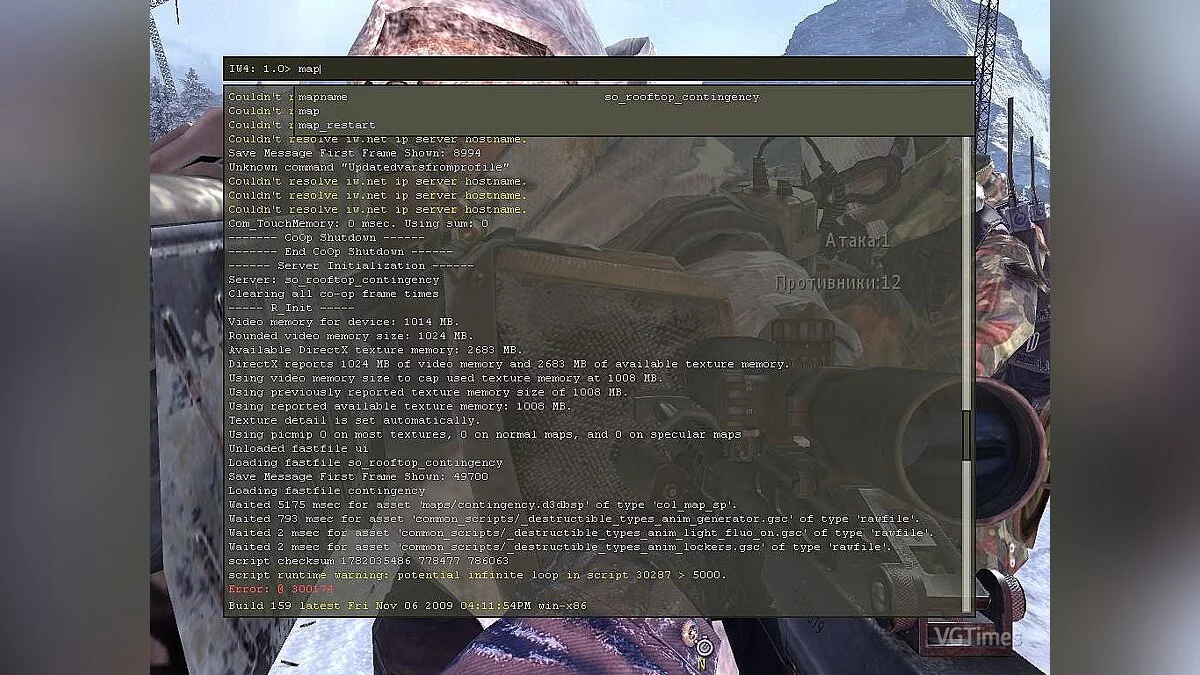Click the "script checksum" console line
Viewport: 1200px width, 675px height.
tap(372, 561)
